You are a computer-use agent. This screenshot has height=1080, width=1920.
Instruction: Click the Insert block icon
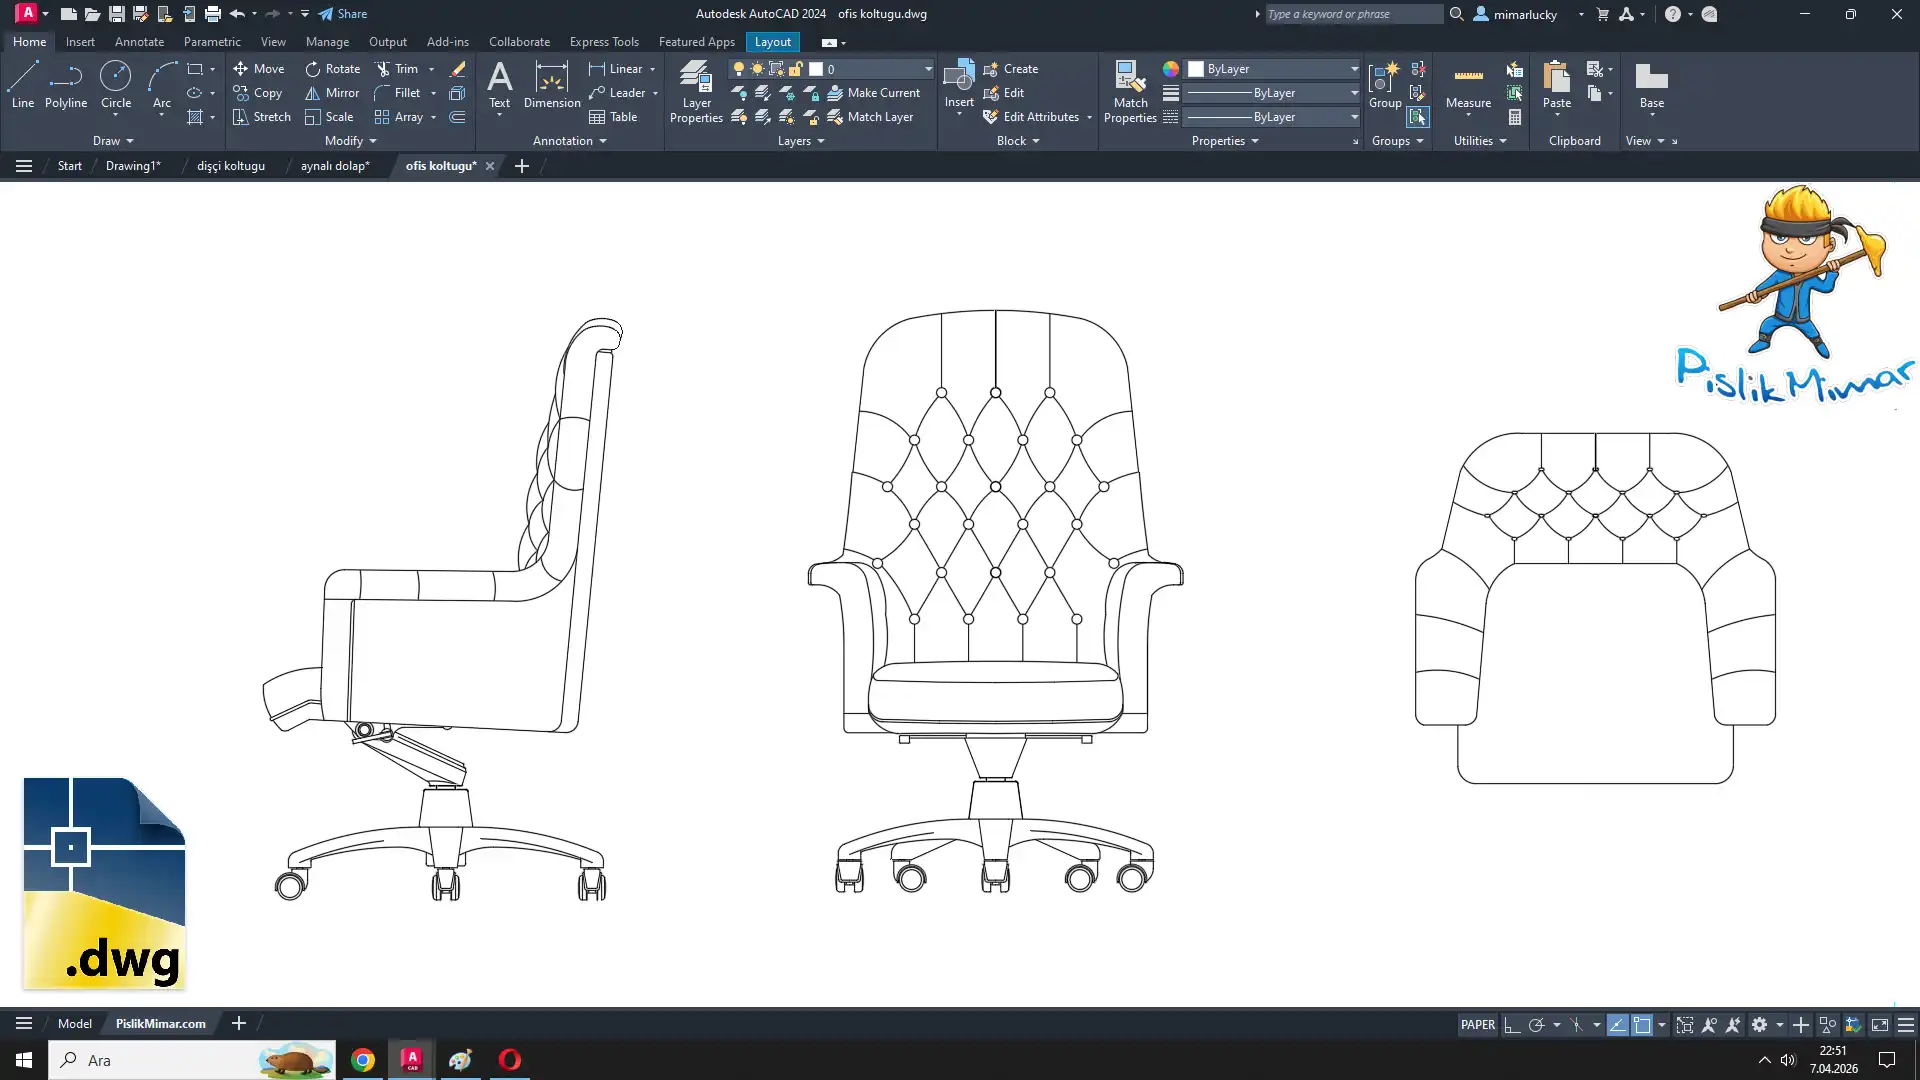958,78
